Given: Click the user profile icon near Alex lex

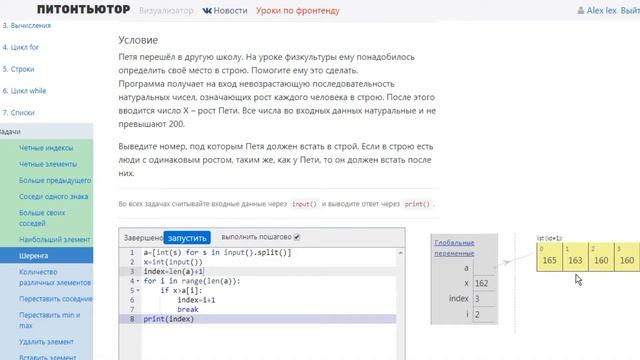Looking at the screenshot, I should 581,11.
